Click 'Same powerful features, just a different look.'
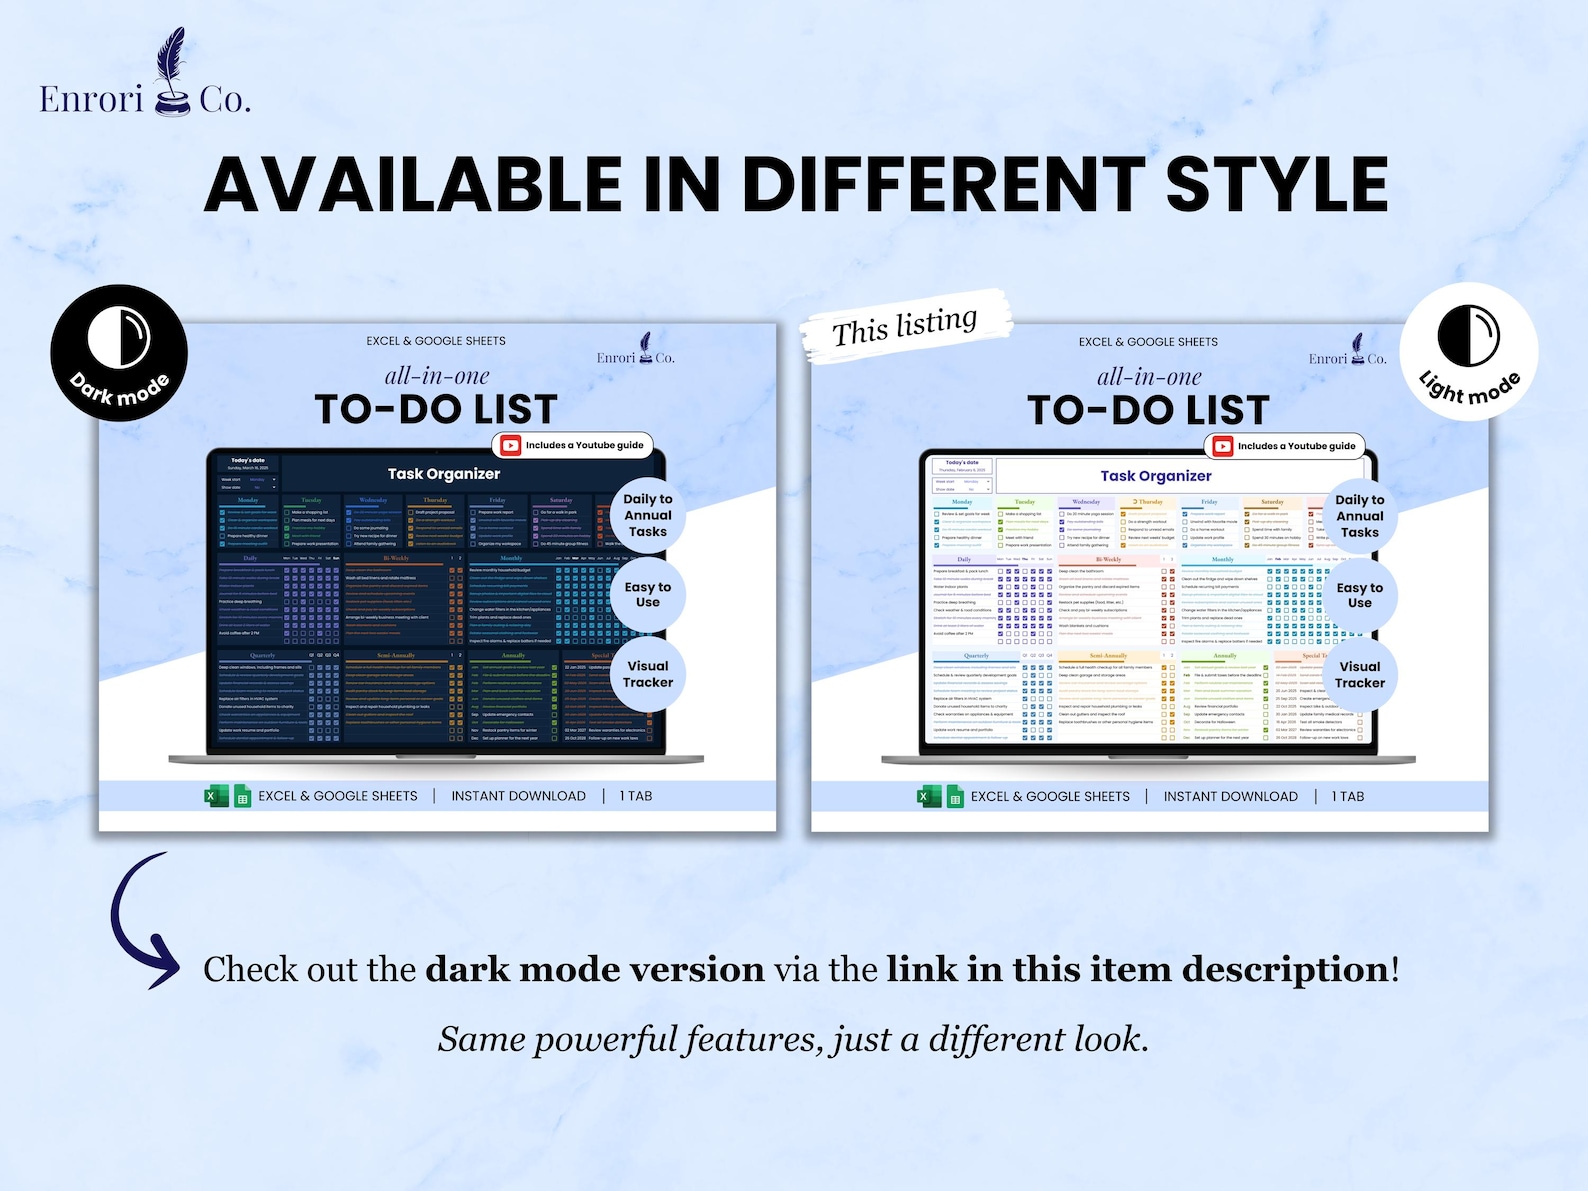This screenshot has width=1588, height=1191. (x=793, y=1039)
